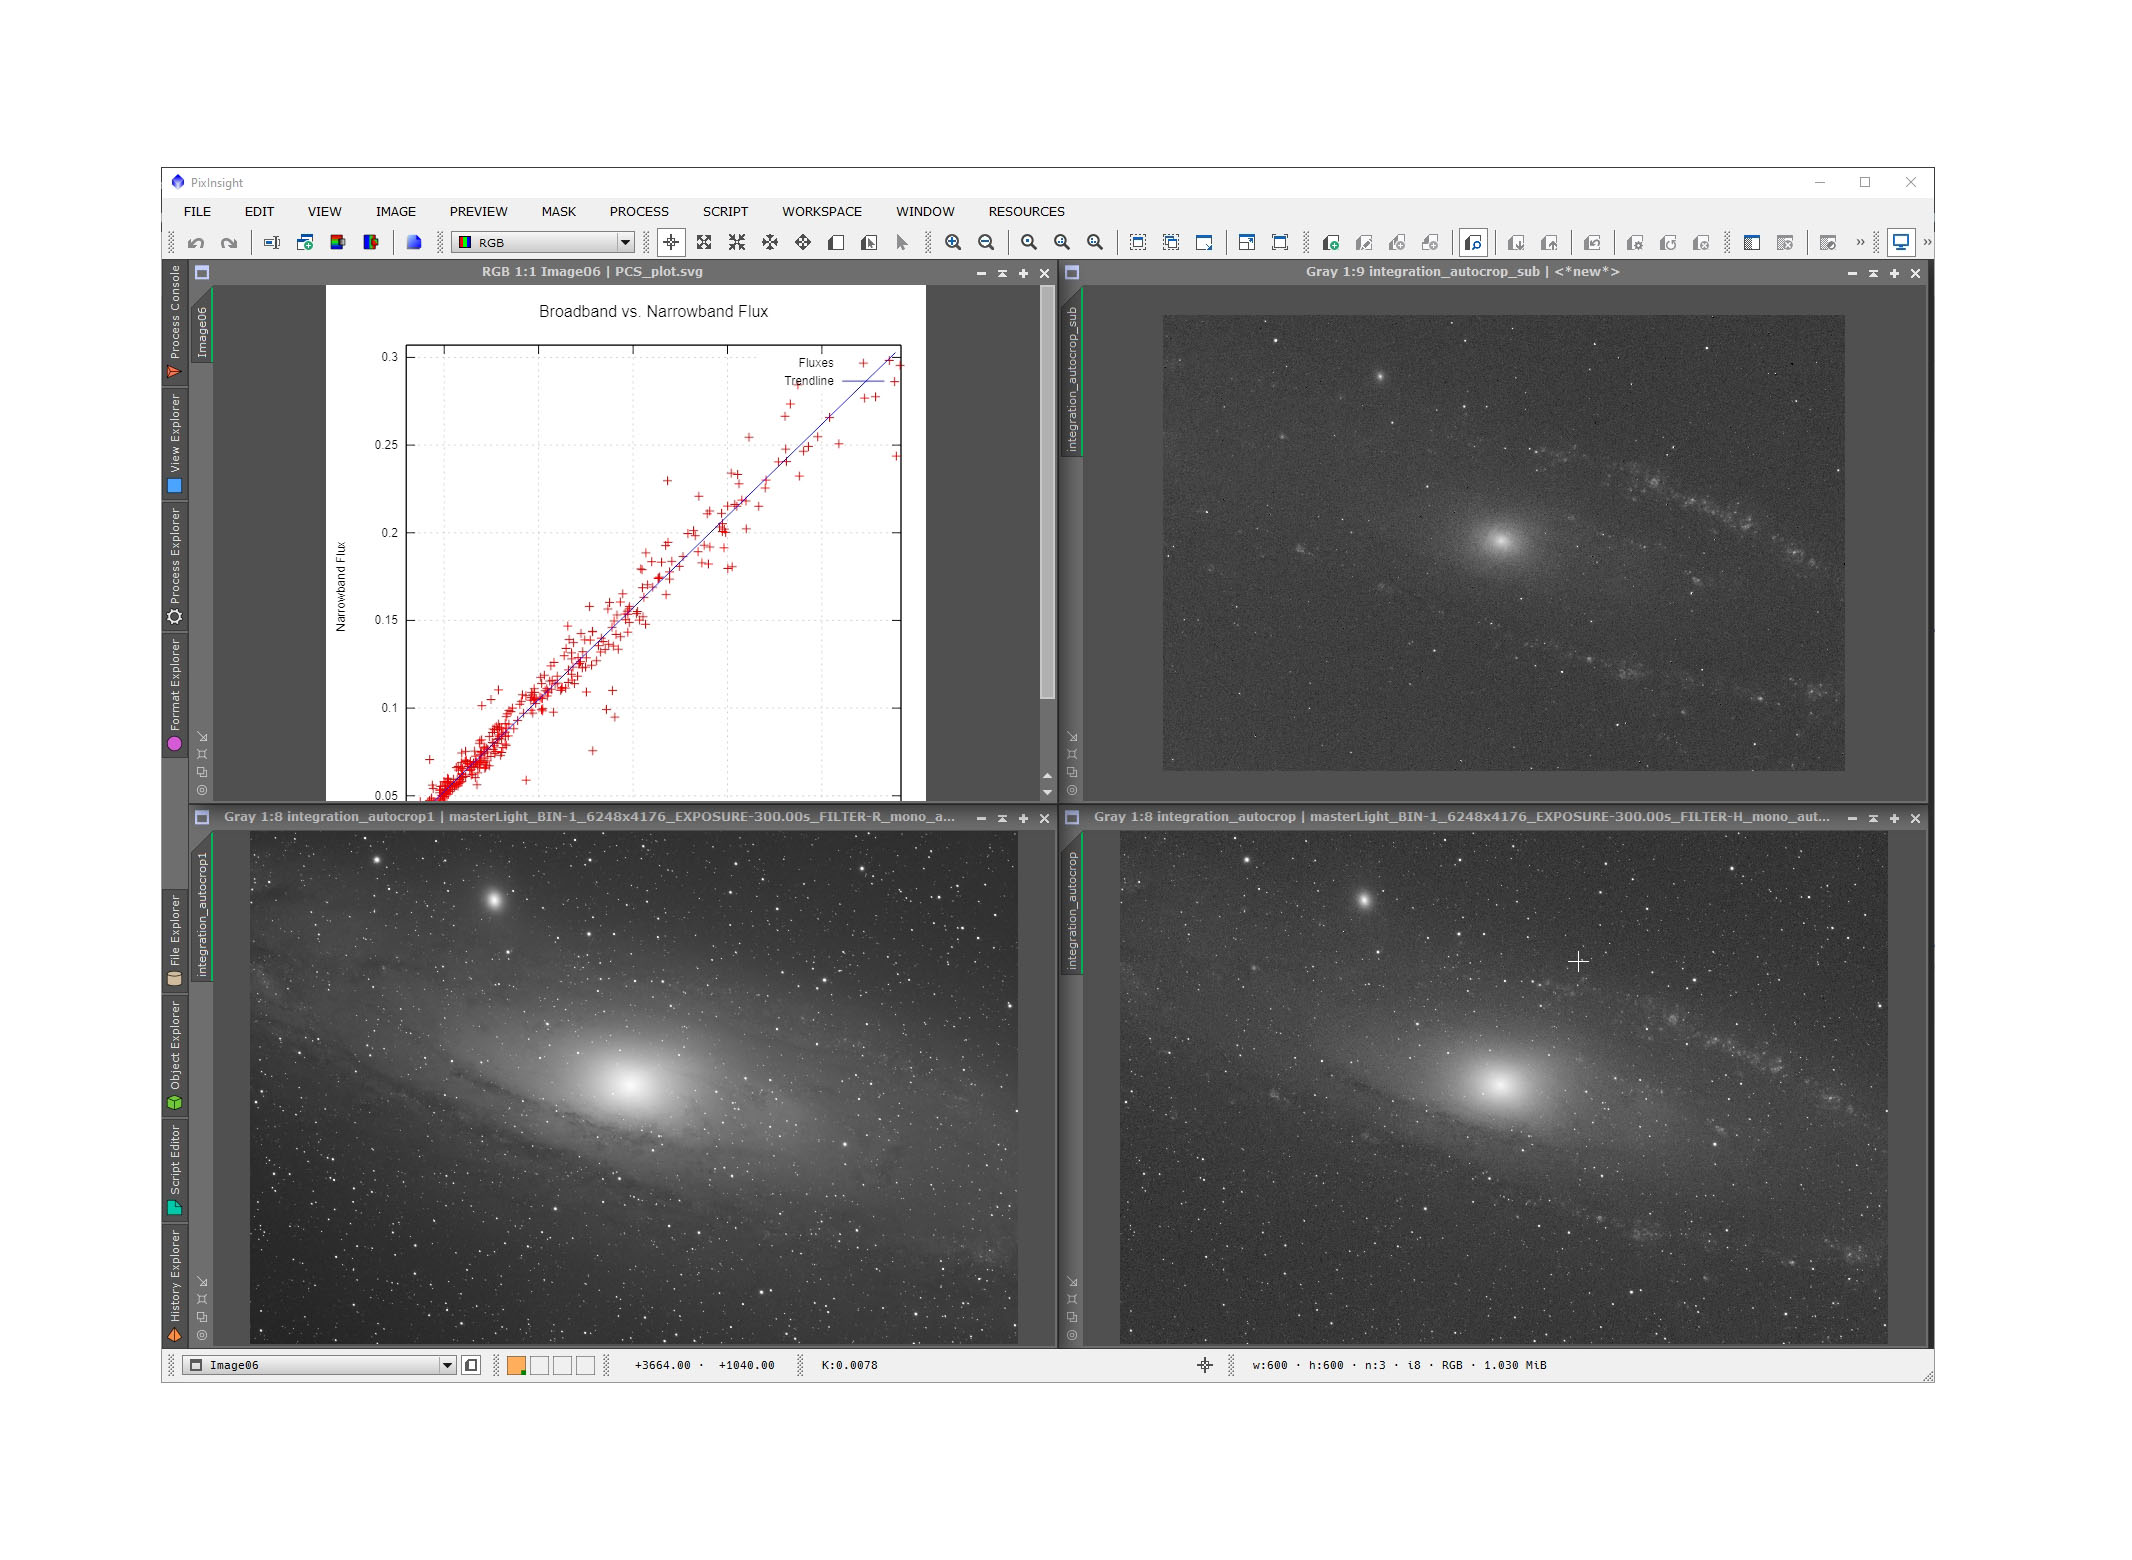Click the Undo arrow in the toolbar
The height and width of the screenshot is (1560, 2132).
click(x=196, y=243)
